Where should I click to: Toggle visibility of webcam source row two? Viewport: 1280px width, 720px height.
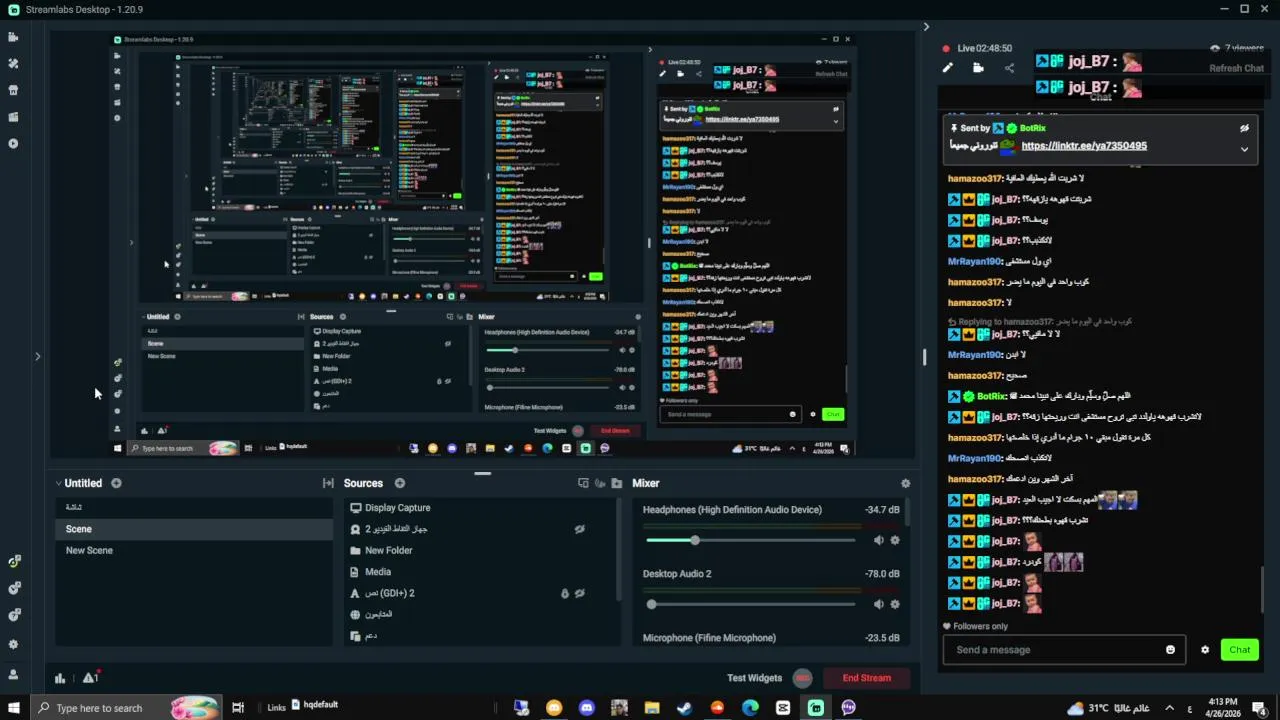(x=579, y=529)
